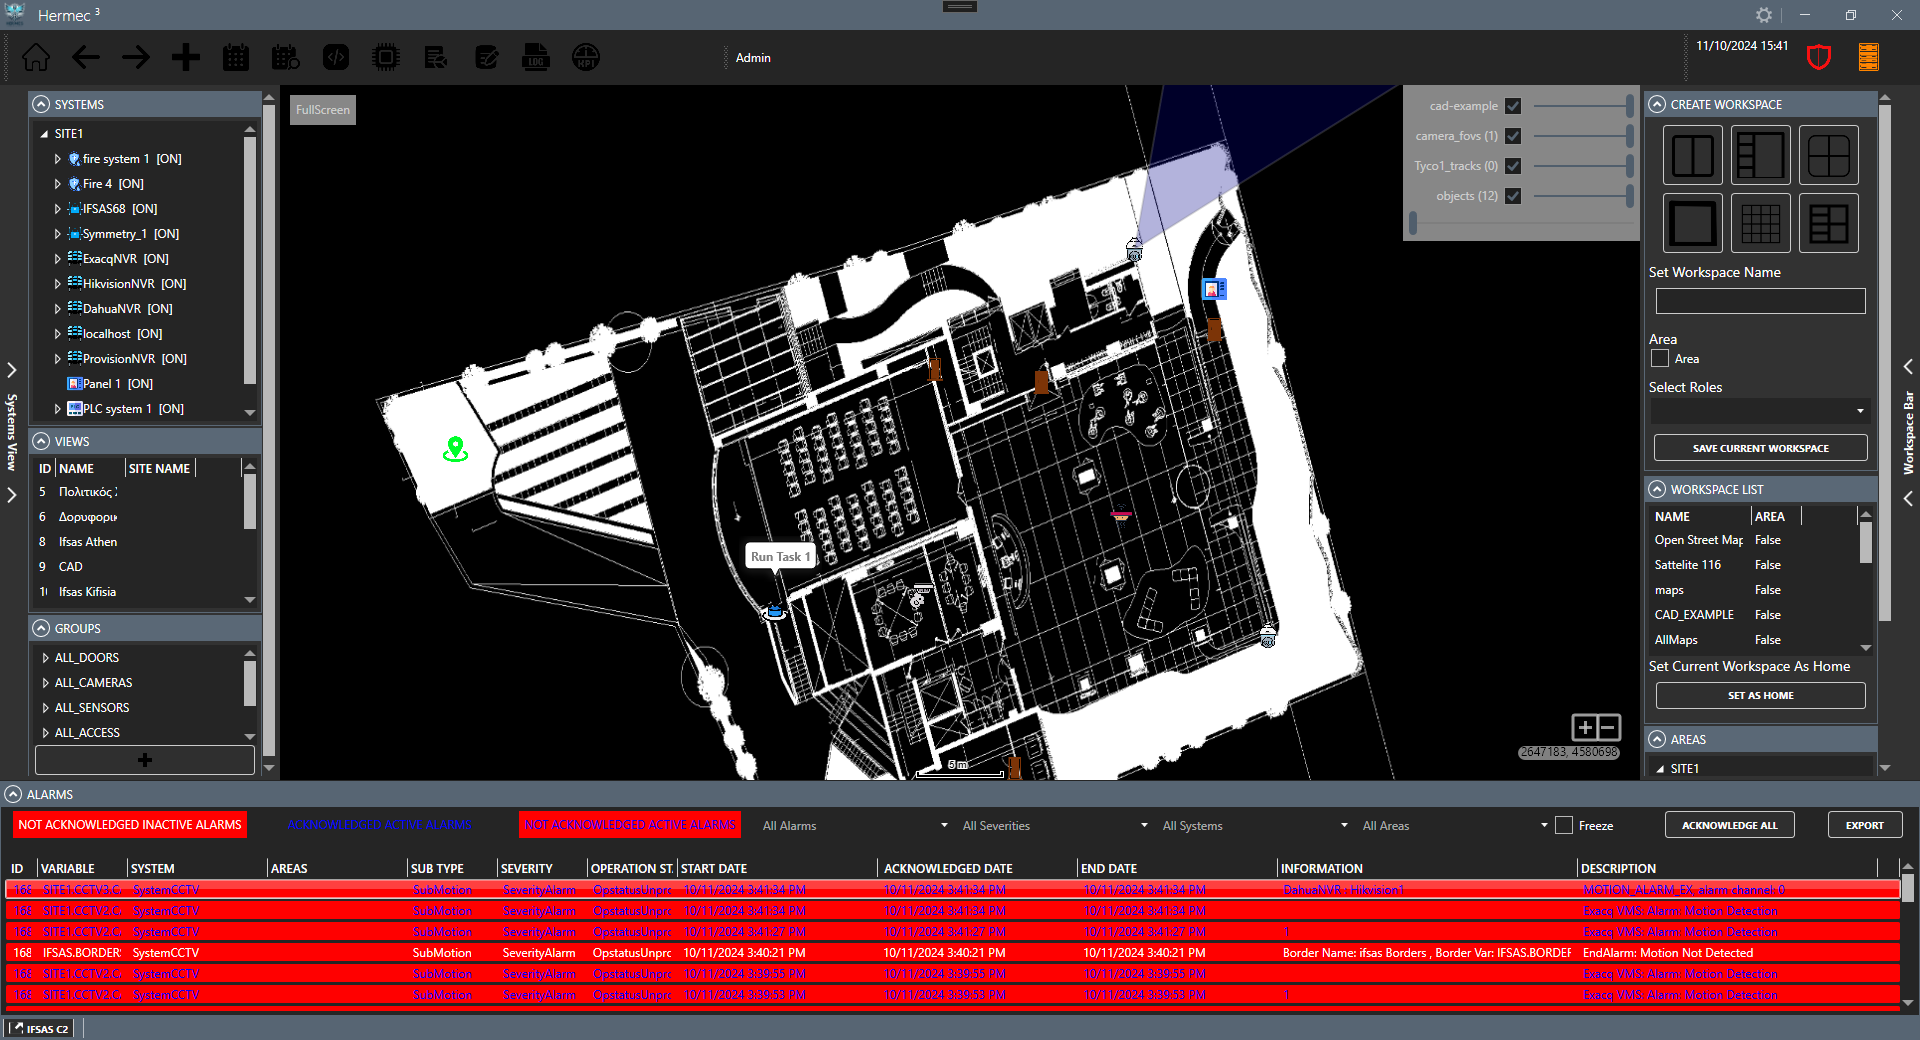Click the Set Workspace Name input field

[1760, 301]
